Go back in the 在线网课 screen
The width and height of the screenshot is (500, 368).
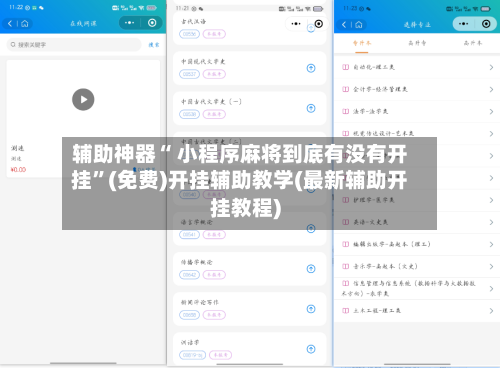(x=10, y=23)
